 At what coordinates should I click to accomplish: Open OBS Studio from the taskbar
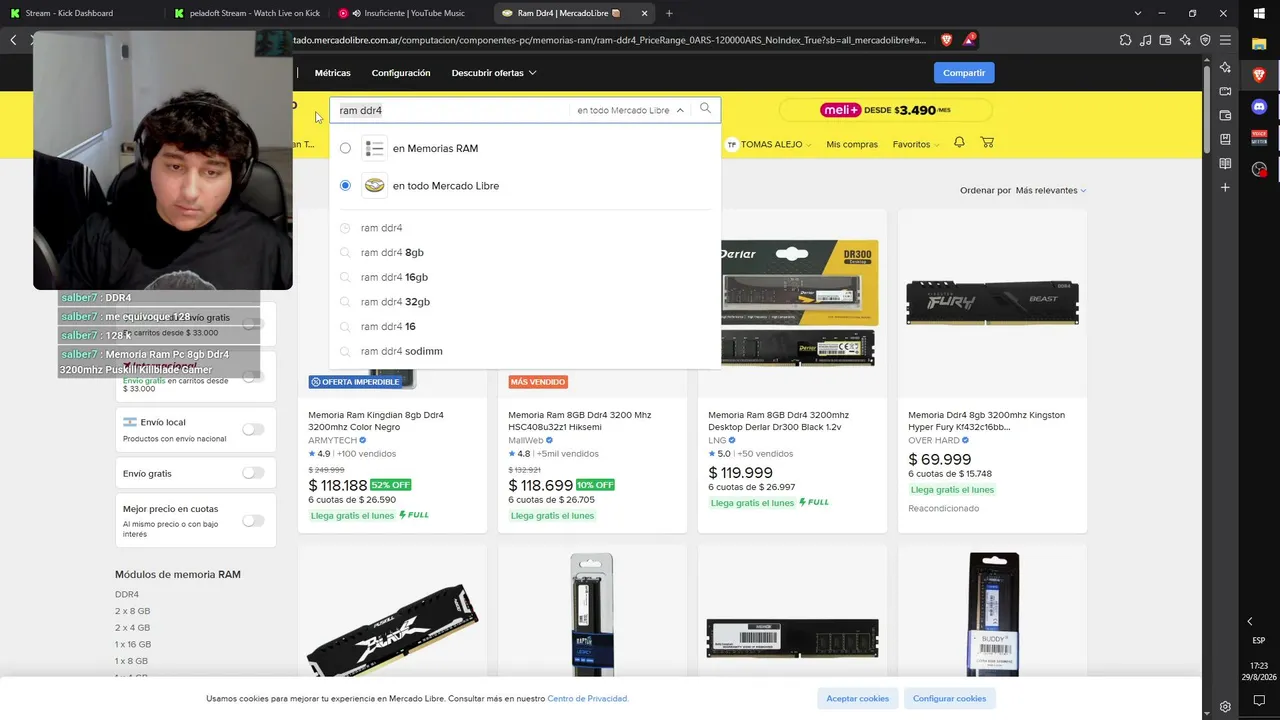coord(1259,169)
